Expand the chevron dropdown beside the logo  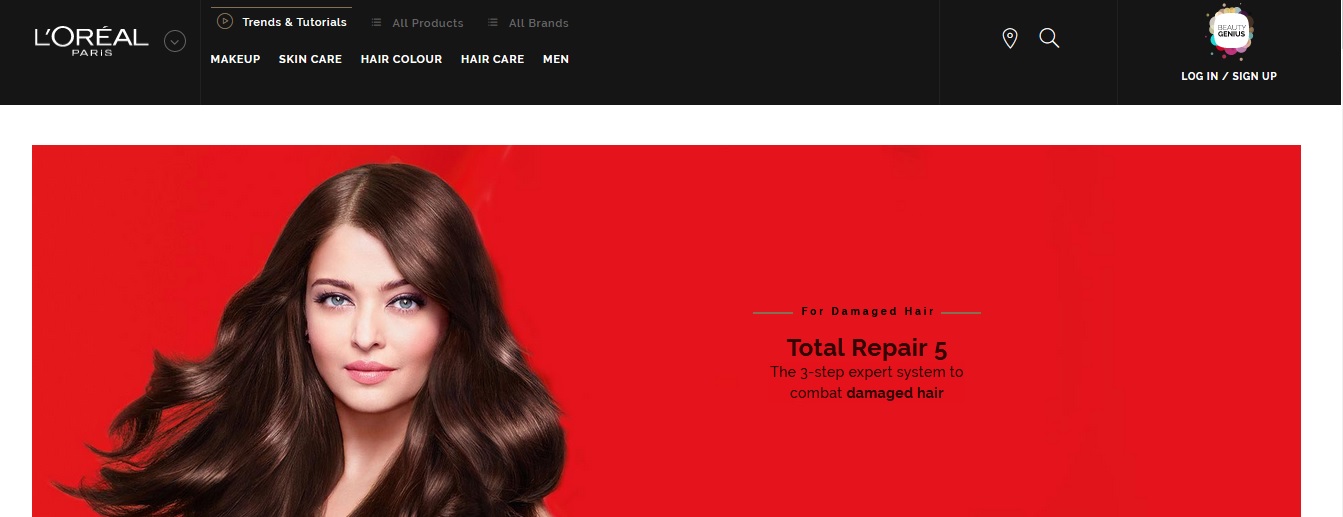pyautogui.click(x=175, y=41)
